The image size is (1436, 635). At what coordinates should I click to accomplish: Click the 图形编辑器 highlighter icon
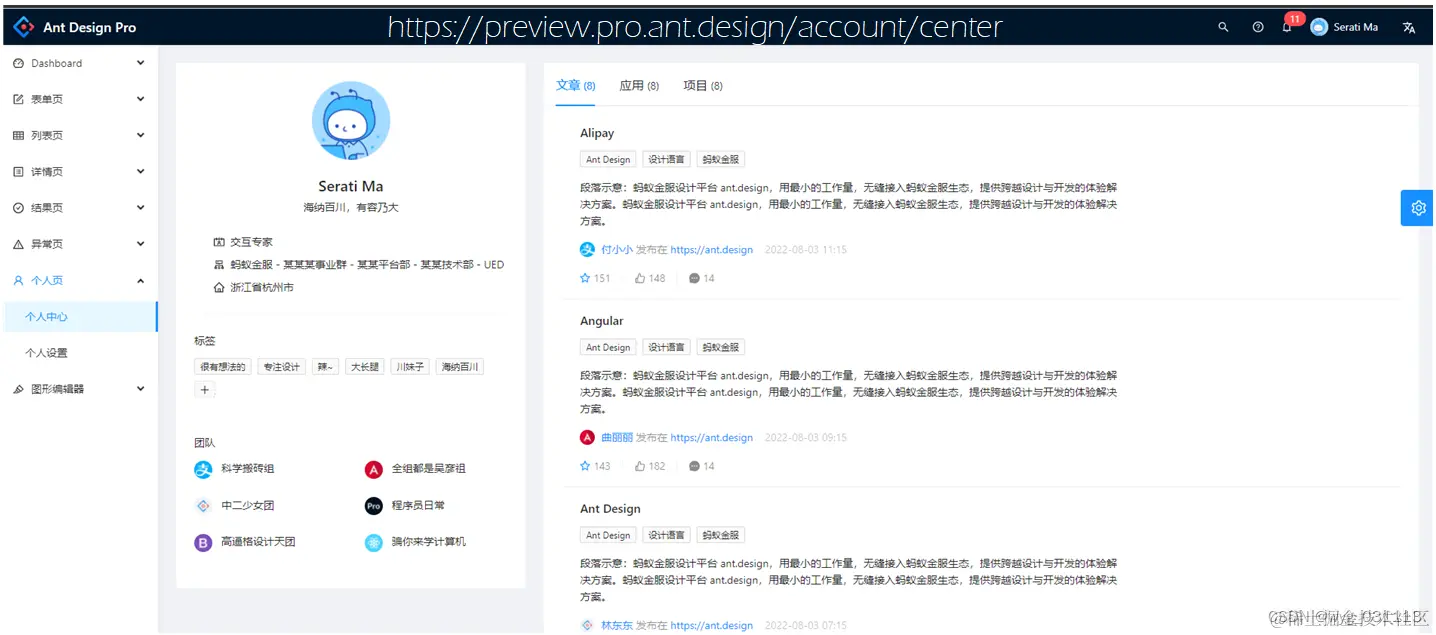[x=18, y=389]
